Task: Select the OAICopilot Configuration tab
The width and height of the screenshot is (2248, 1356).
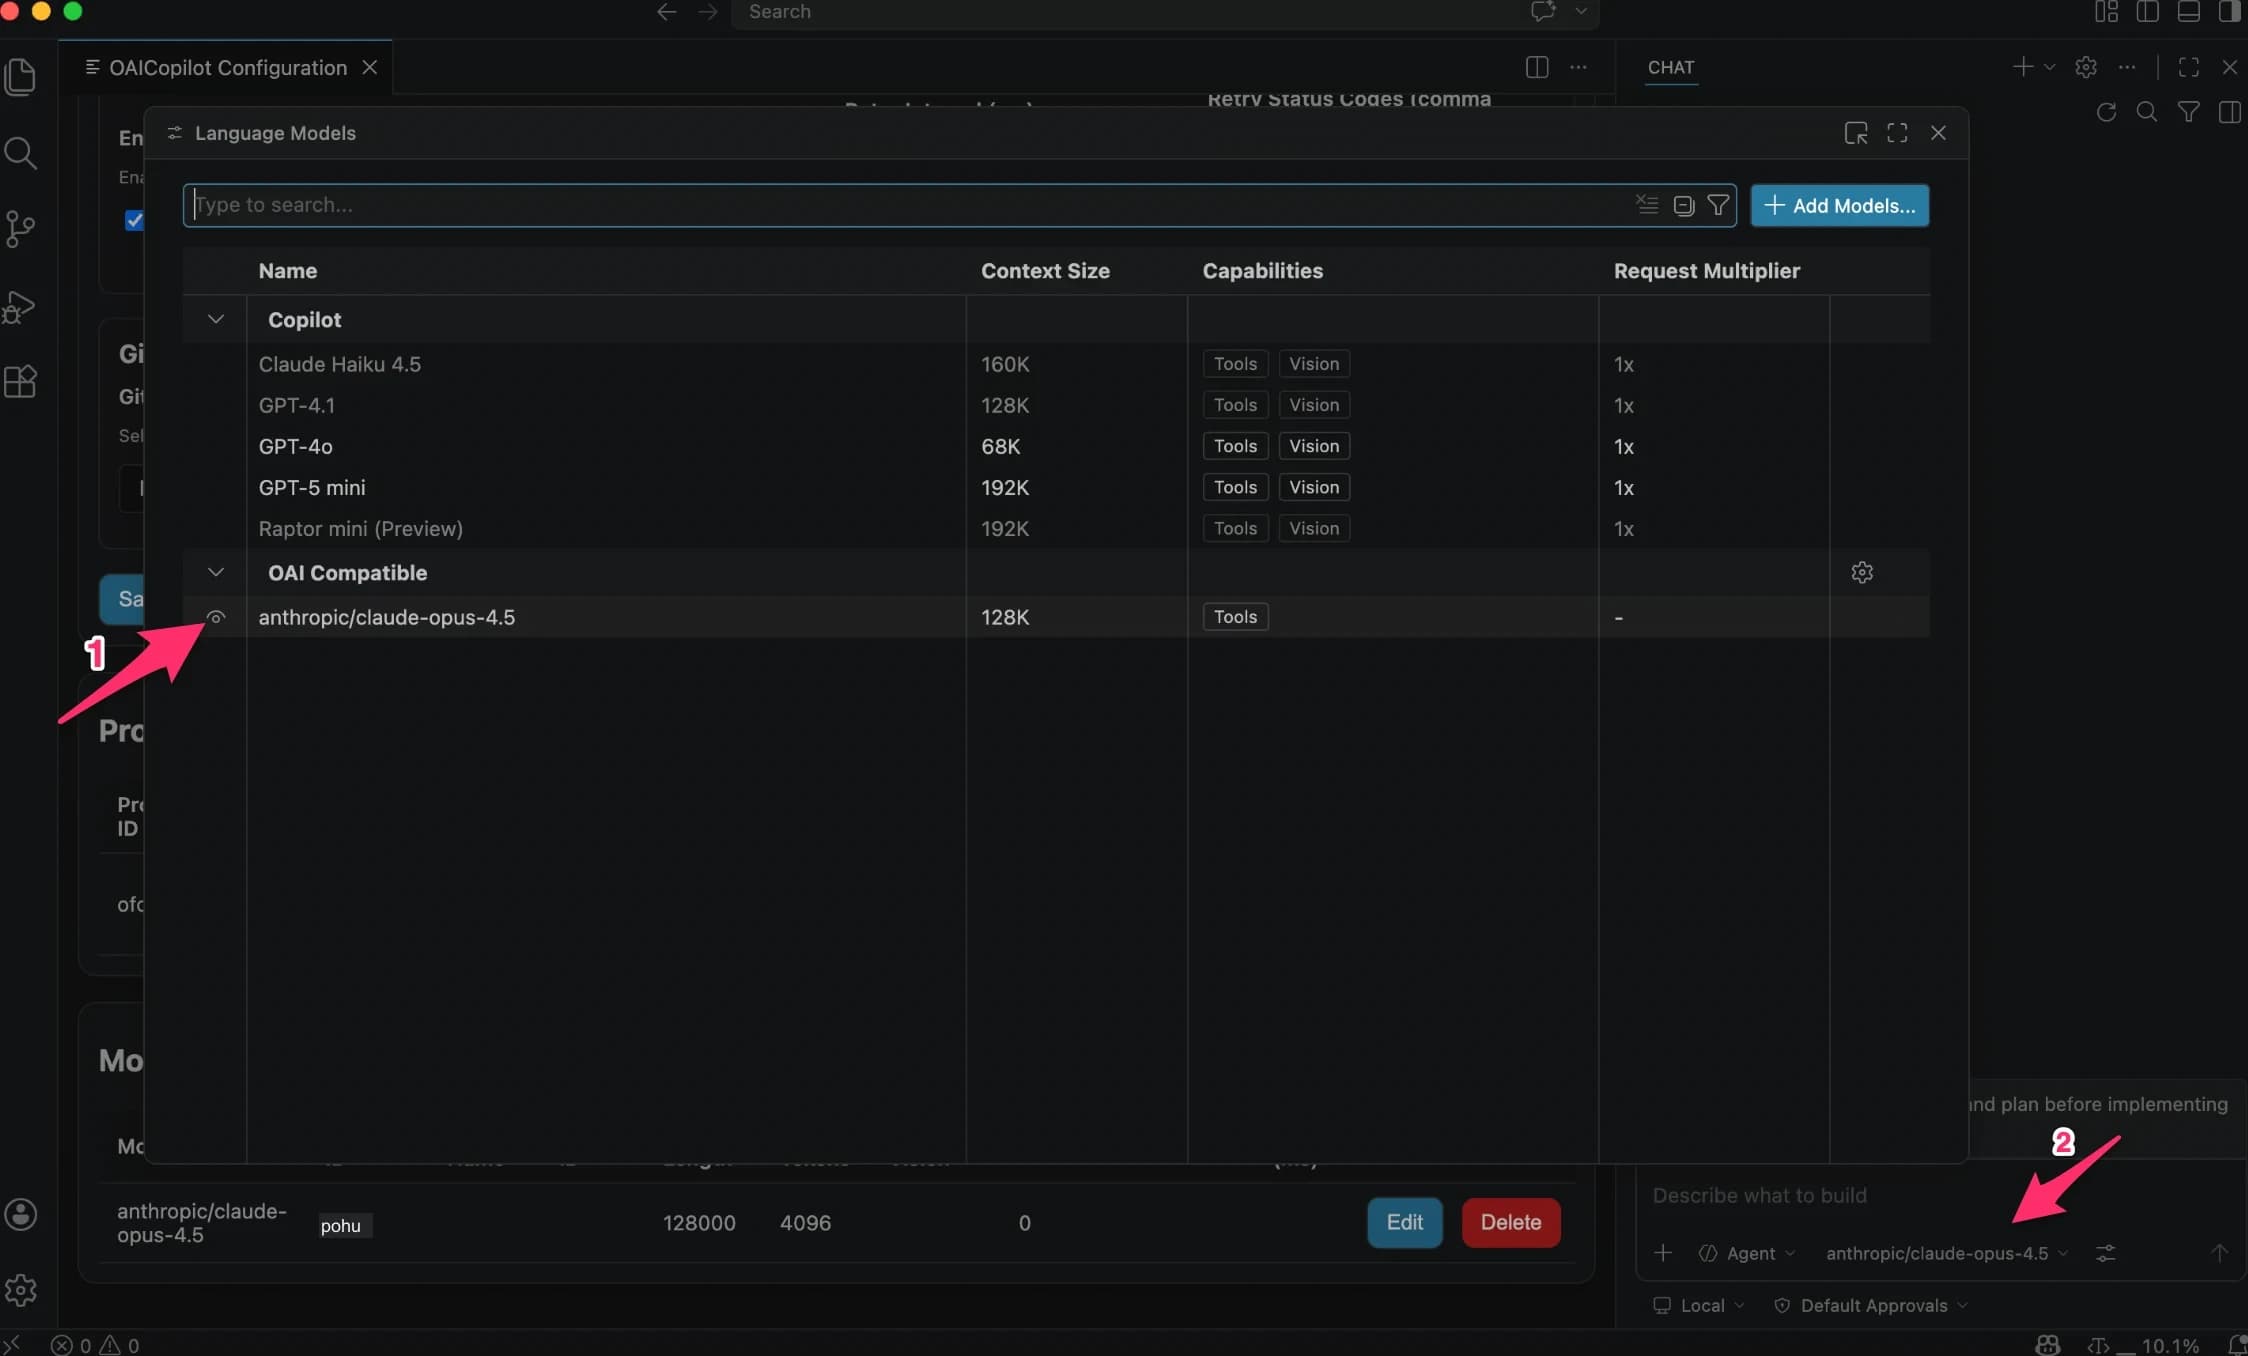Action: click(x=227, y=67)
